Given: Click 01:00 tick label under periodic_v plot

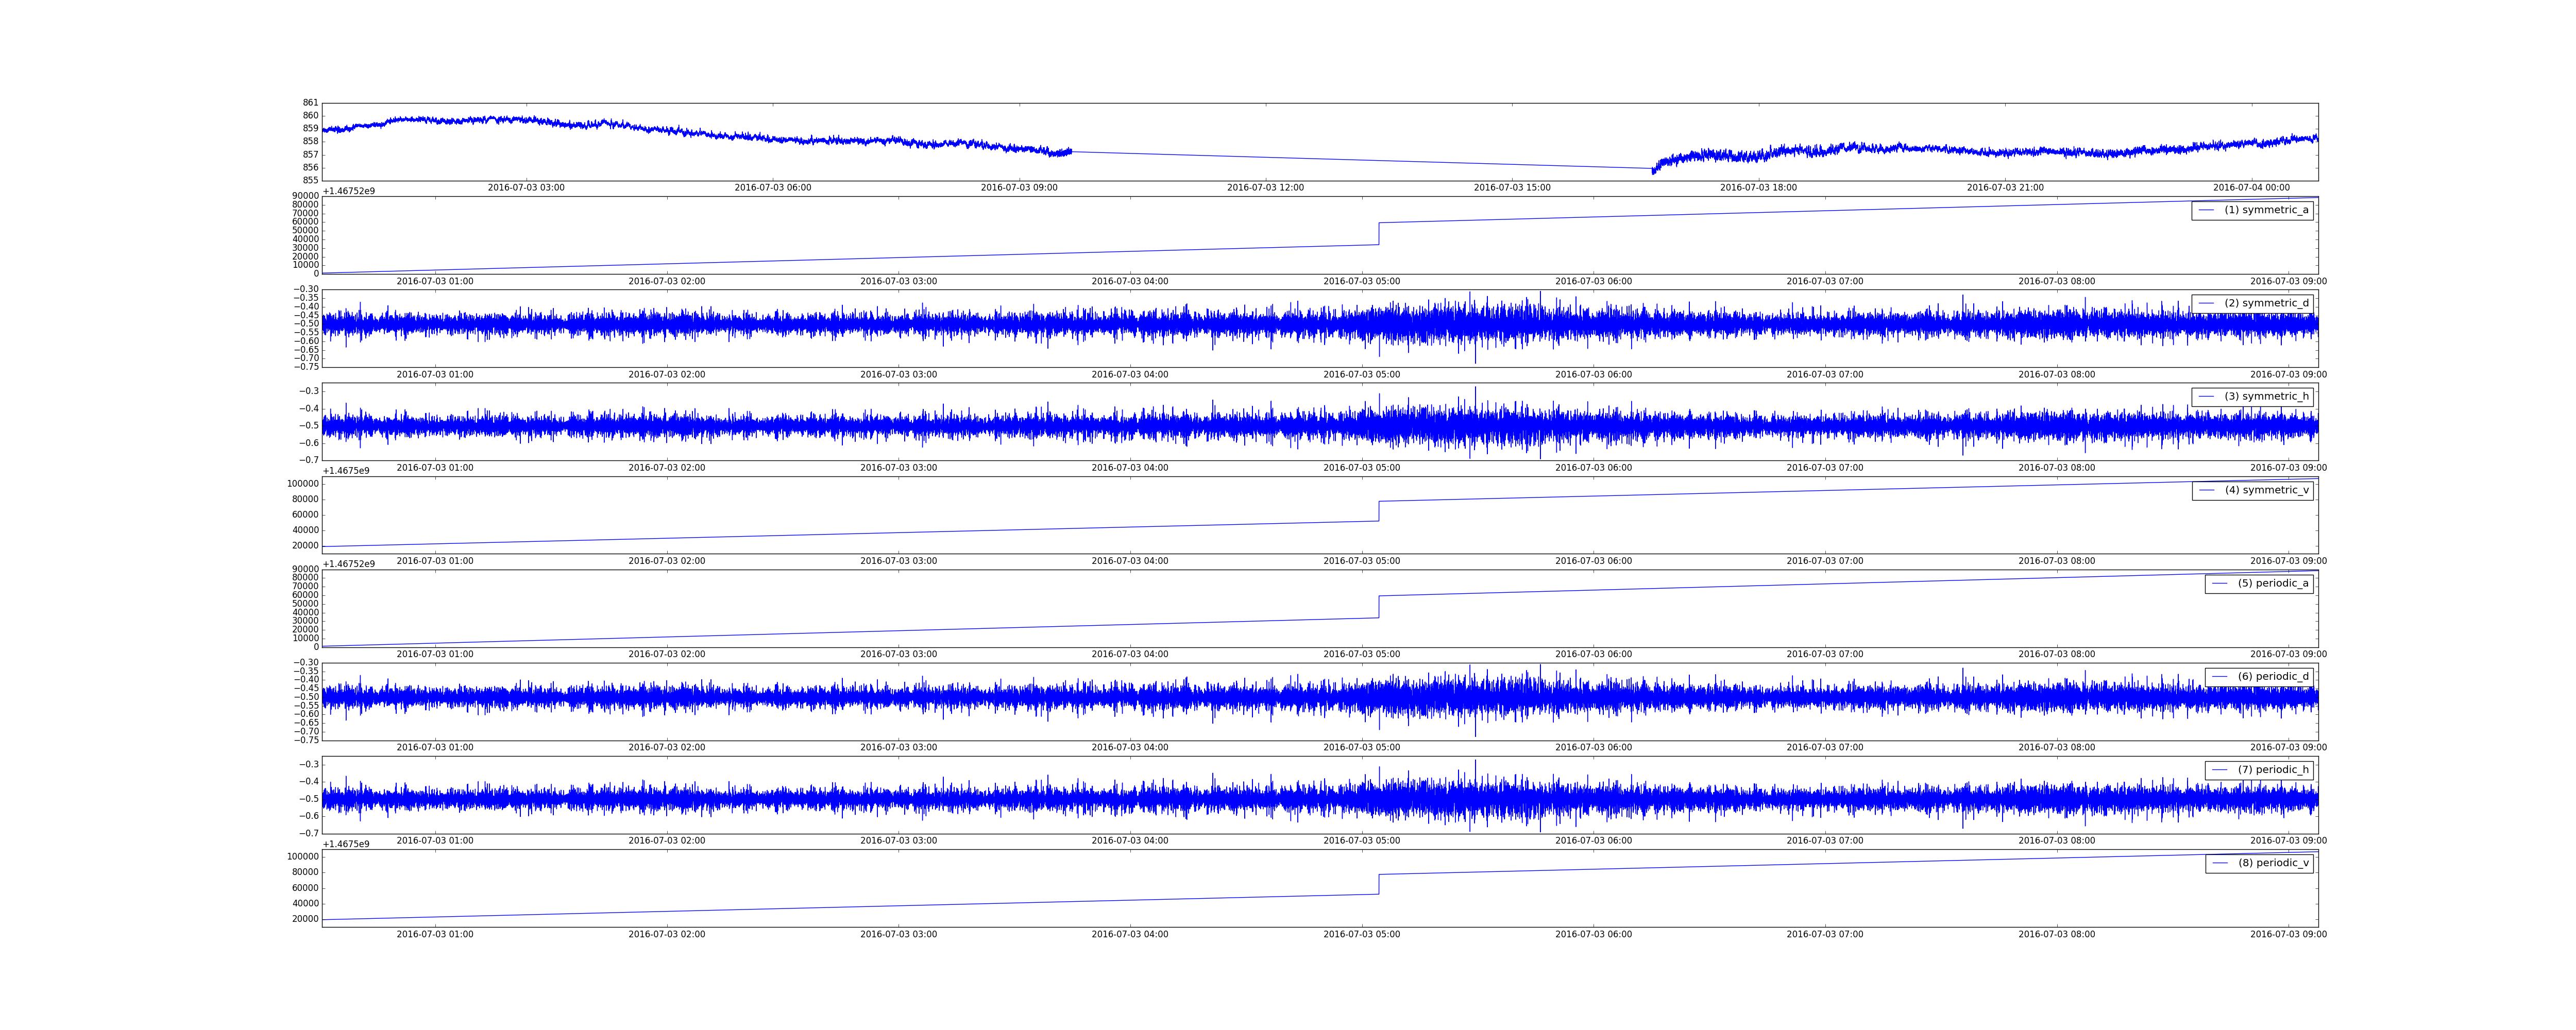Looking at the screenshot, I should click(x=435, y=935).
